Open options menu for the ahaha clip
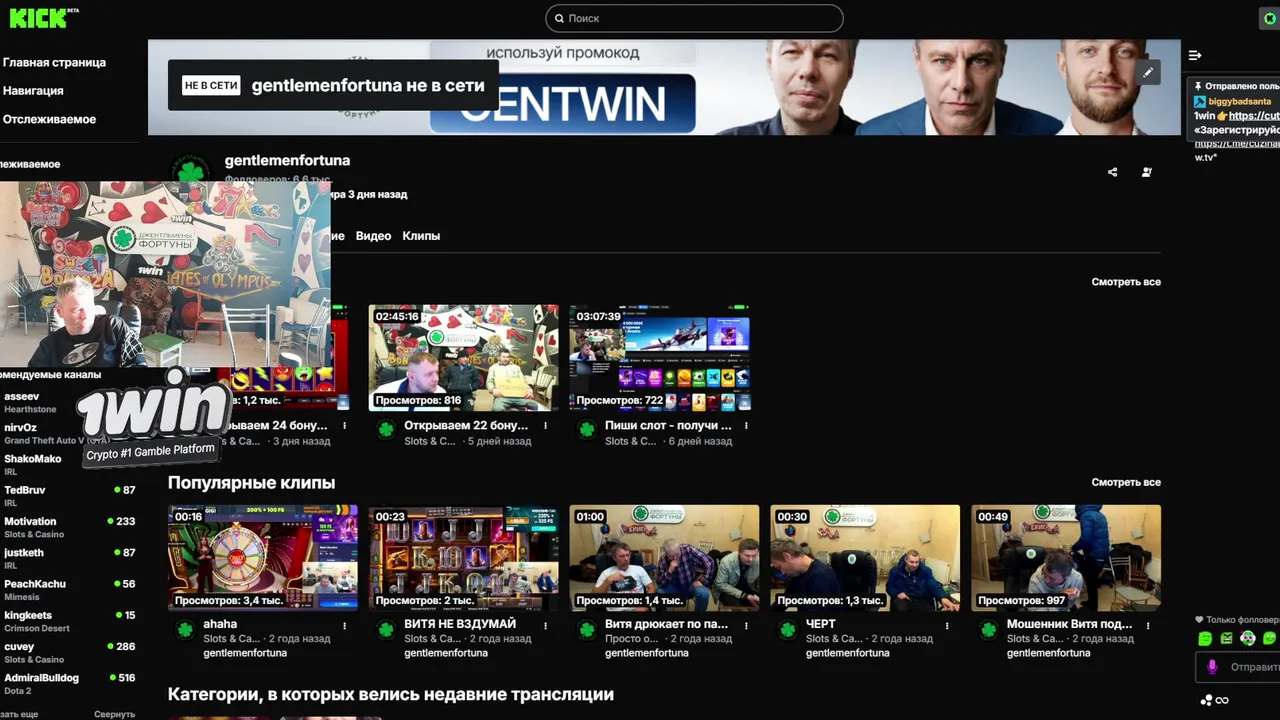This screenshot has width=1280, height=720. tap(344, 625)
